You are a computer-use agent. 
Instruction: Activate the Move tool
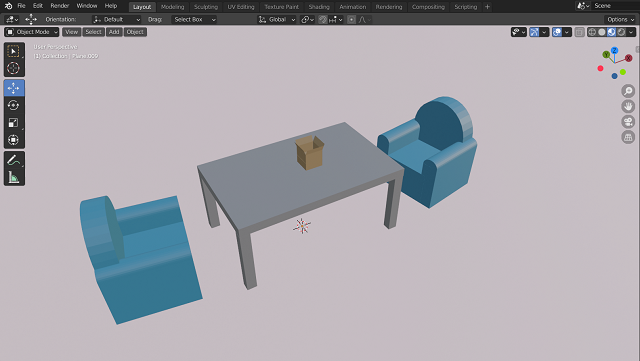tap(14, 88)
